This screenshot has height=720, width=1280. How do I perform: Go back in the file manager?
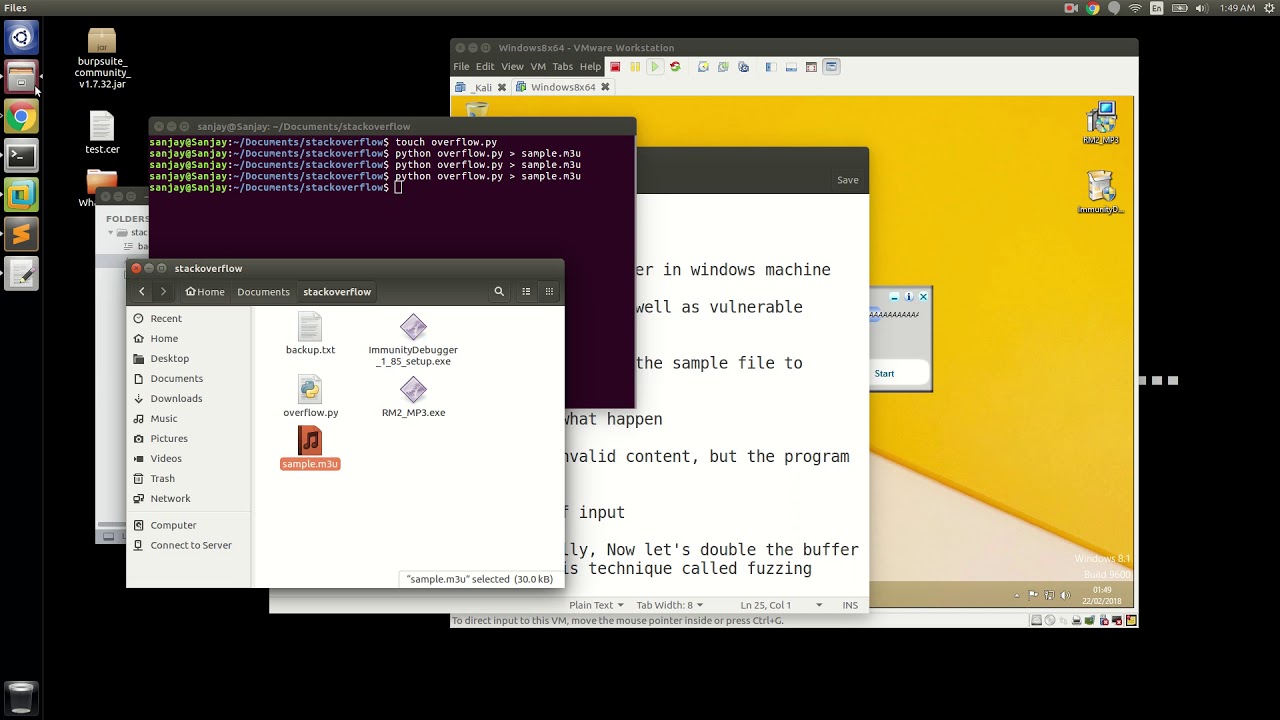pyautogui.click(x=142, y=292)
